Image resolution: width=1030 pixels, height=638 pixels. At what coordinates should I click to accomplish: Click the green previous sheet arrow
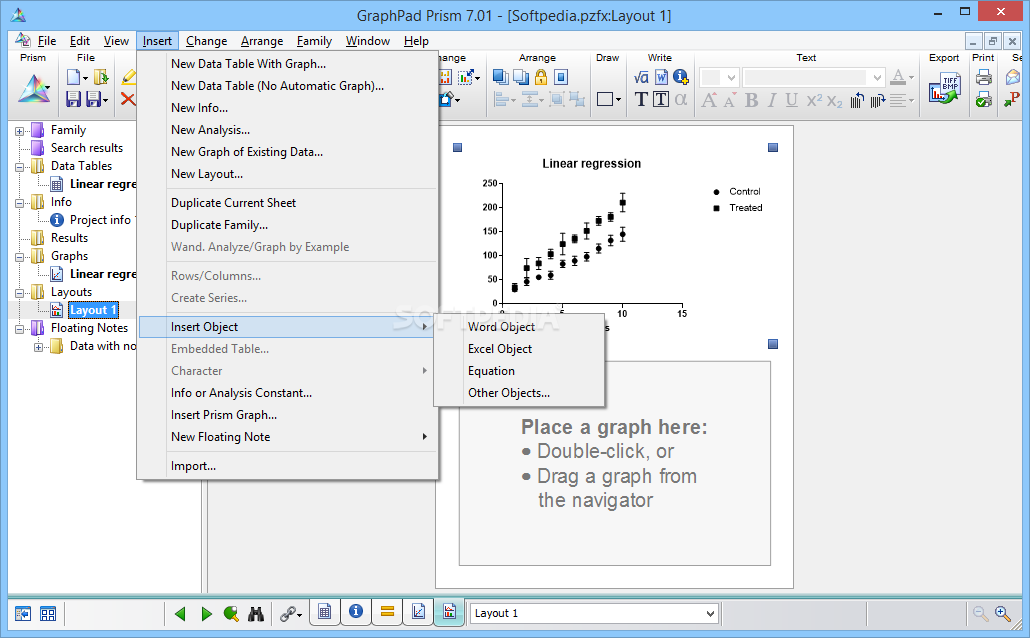tap(180, 614)
